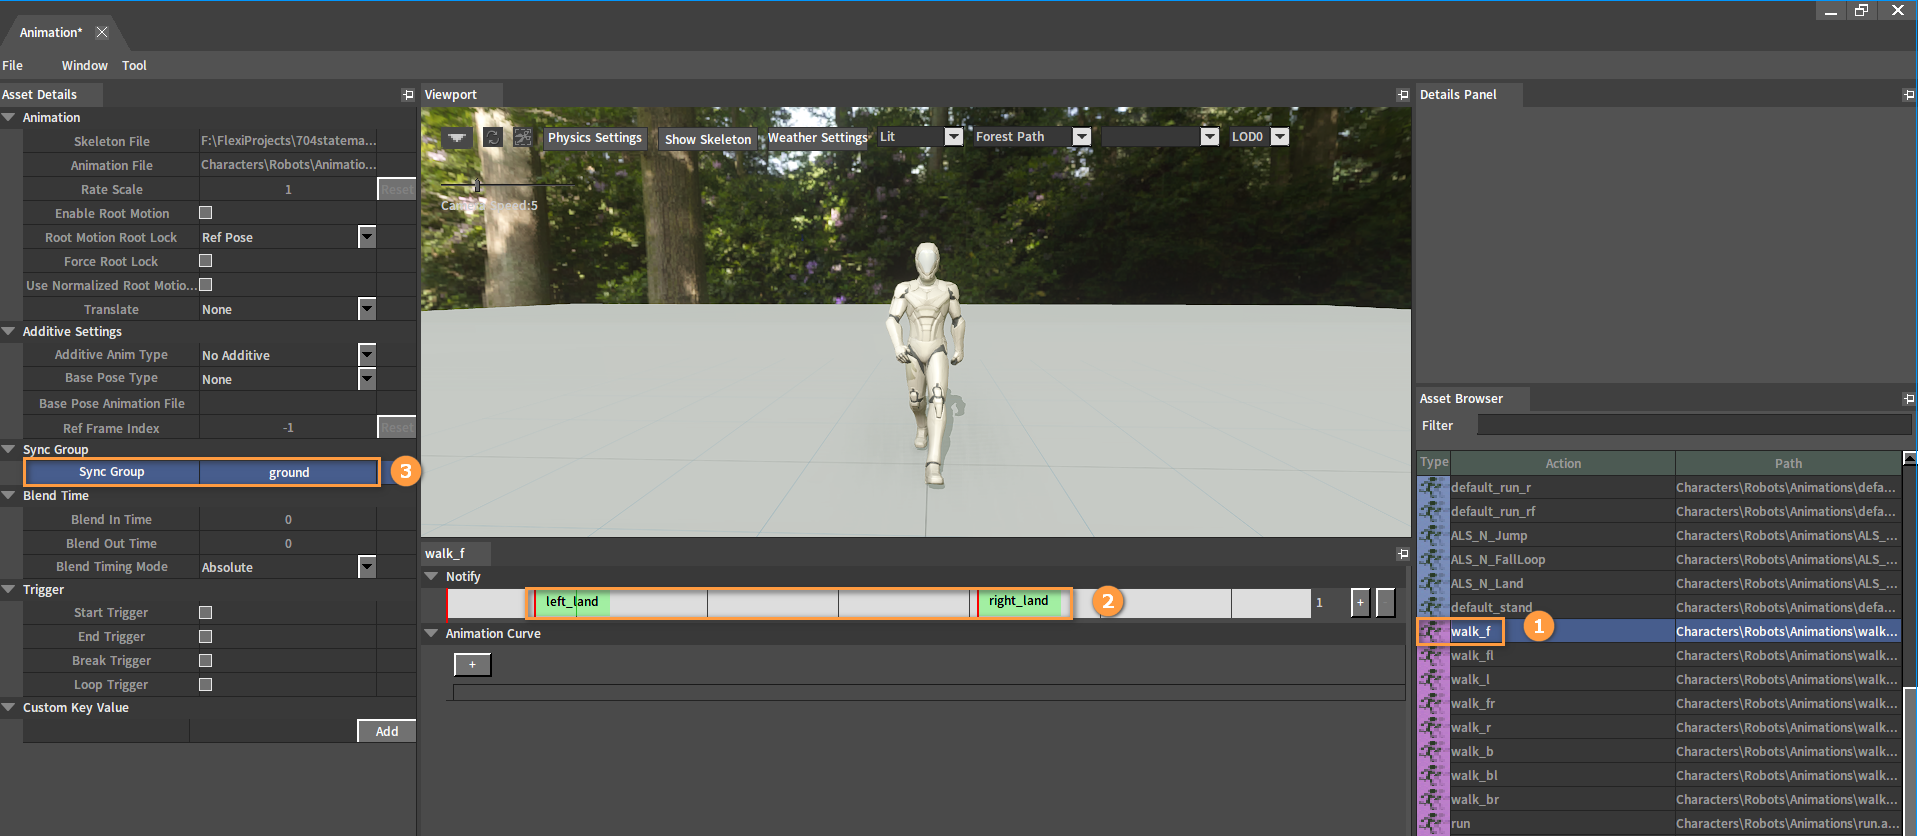Screen dimensions: 1918x836
Task: Adjust the Camera Speed slider handle
Action: (x=477, y=185)
